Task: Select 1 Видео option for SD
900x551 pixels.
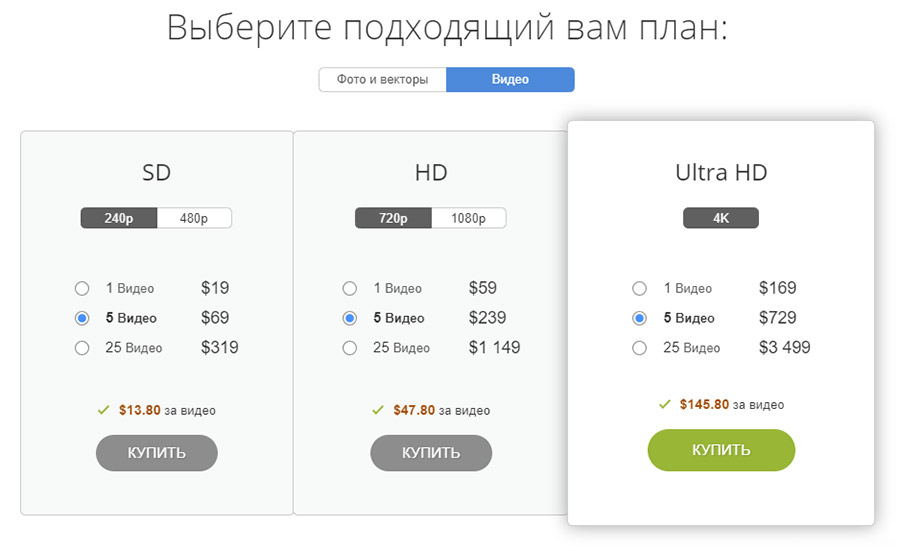Action: (82, 289)
